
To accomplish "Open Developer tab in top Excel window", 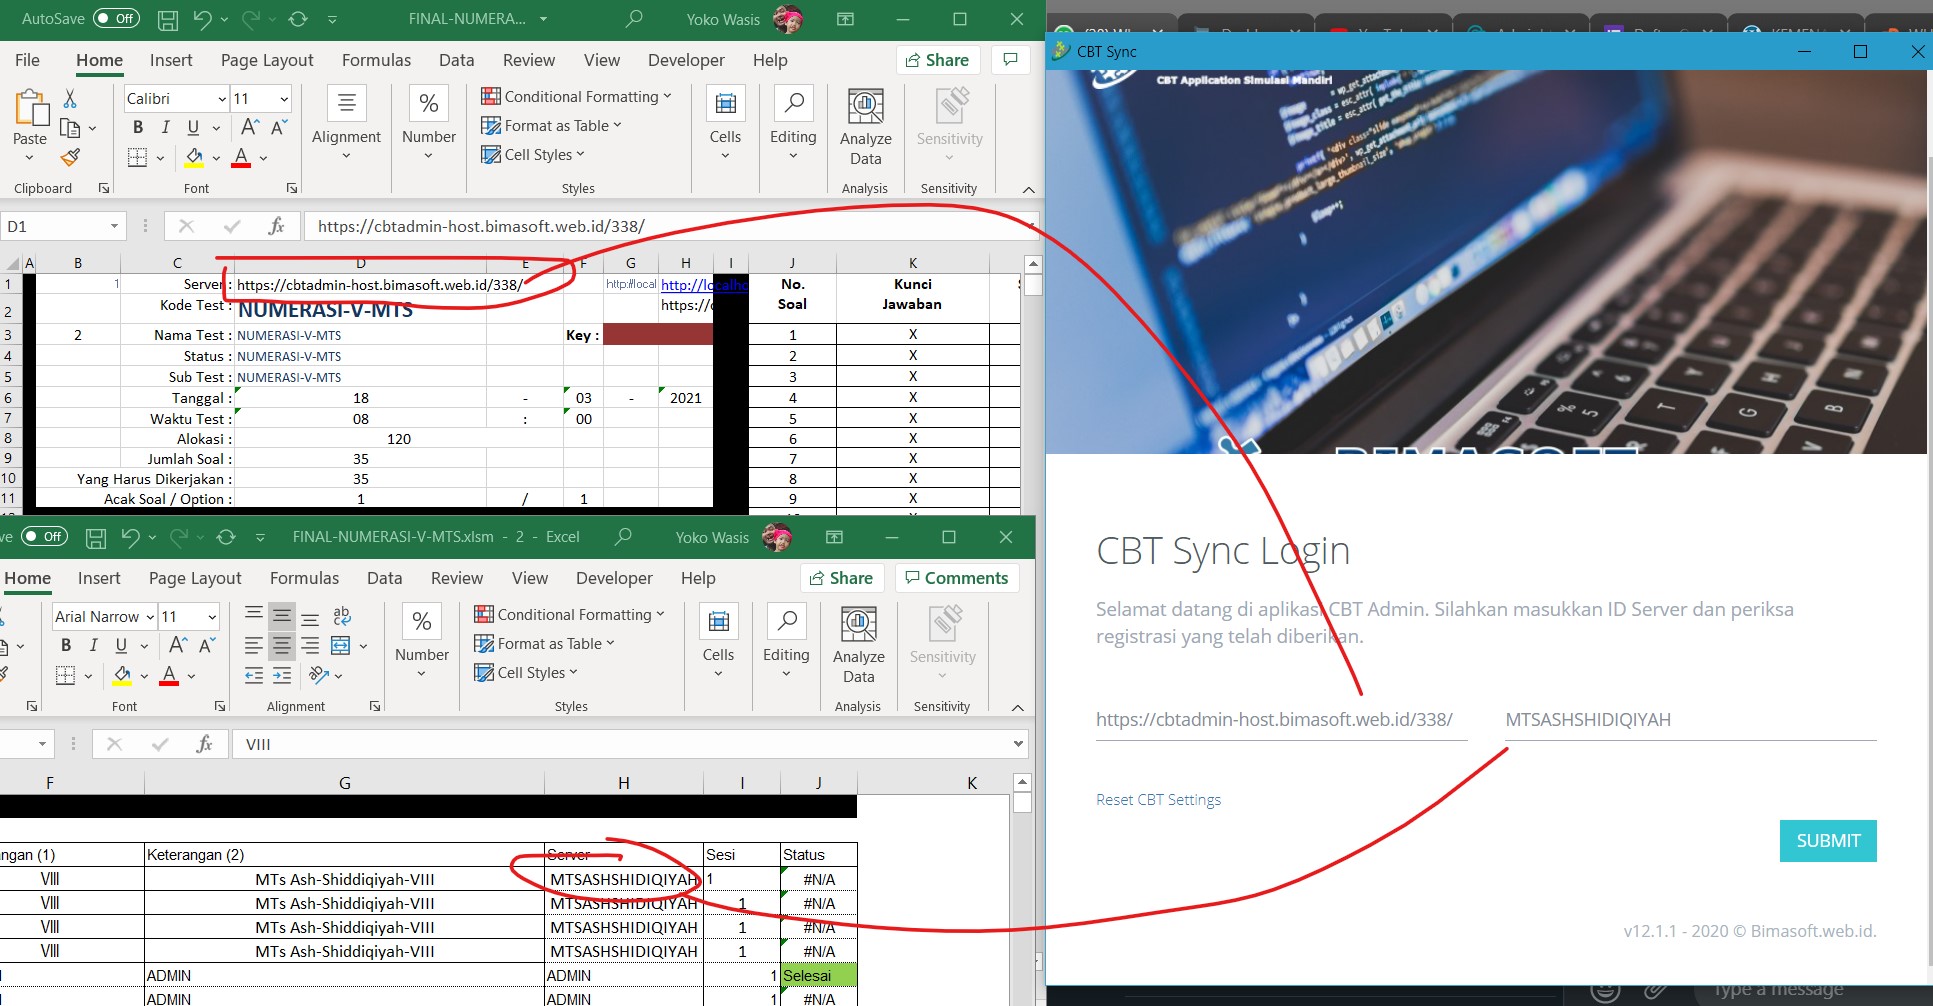I will point(686,60).
